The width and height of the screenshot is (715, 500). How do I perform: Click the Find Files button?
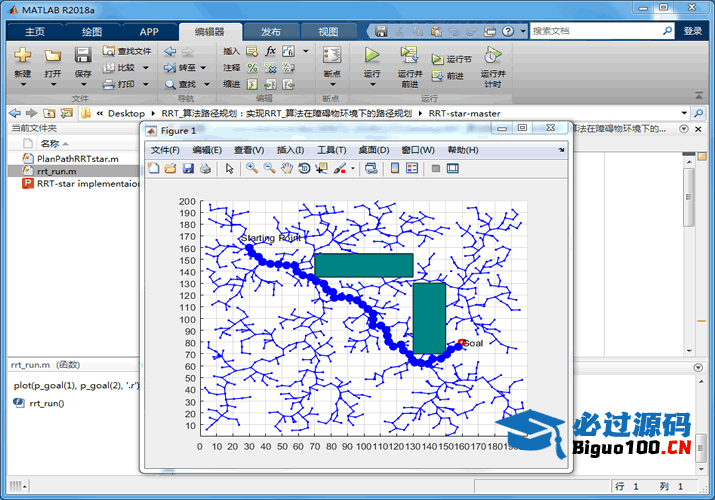pyautogui.click(x=127, y=51)
